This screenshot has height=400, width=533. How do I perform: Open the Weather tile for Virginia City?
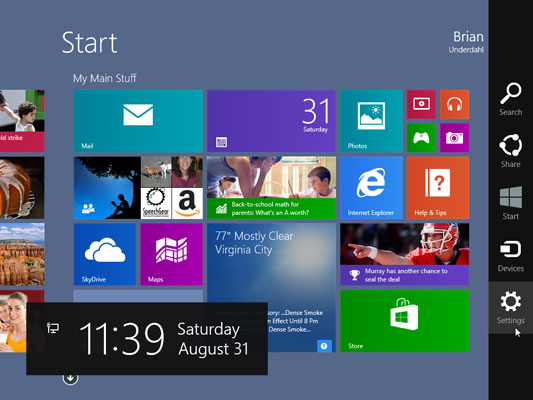(x=271, y=288)
